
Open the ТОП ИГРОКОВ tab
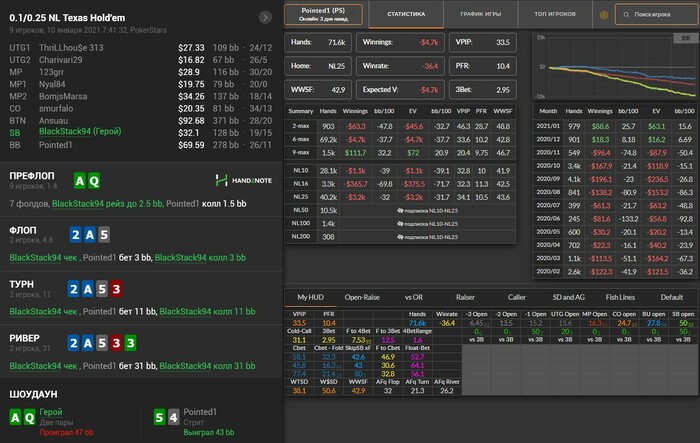pos(555,14)
